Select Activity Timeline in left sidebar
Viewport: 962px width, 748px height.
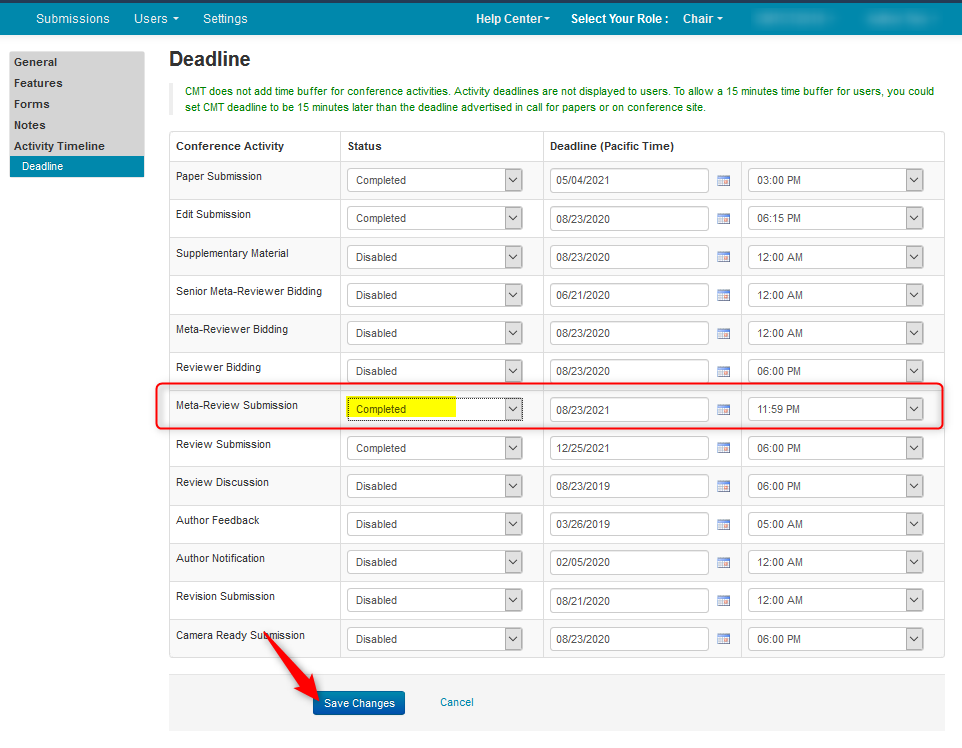(59, 146)
